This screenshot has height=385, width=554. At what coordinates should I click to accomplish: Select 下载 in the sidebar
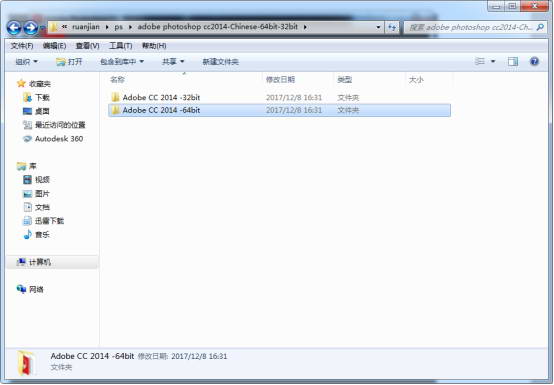tap(42, 97)
